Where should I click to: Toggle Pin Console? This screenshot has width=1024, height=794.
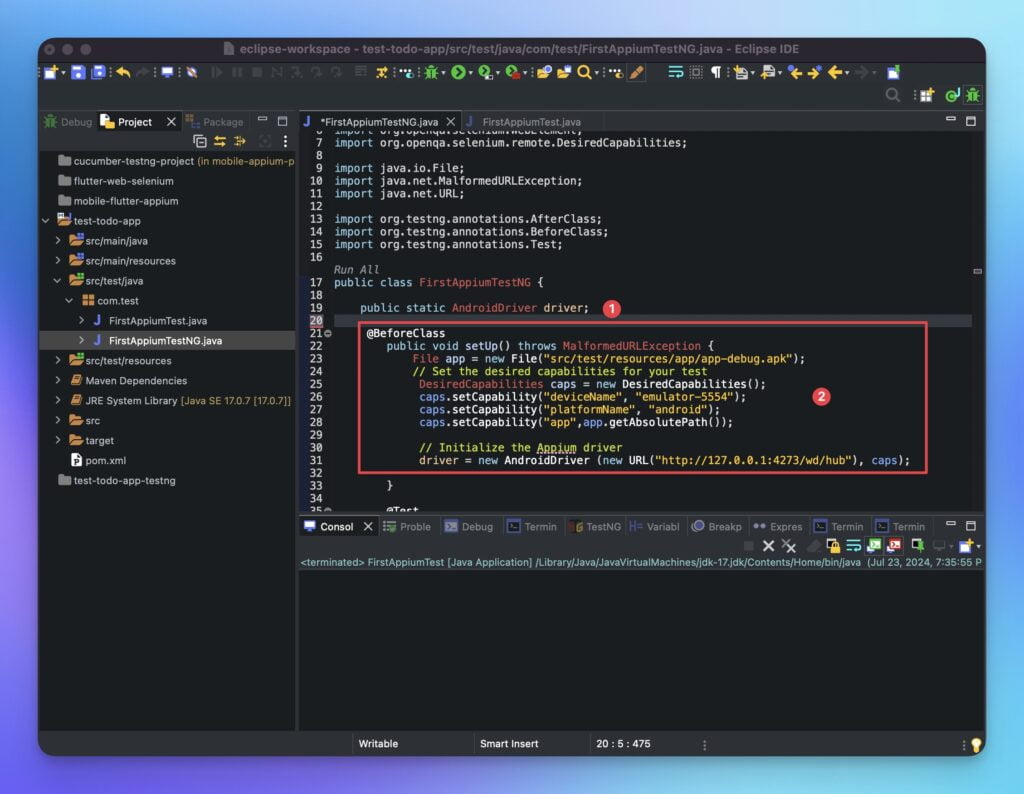[918, 545]
